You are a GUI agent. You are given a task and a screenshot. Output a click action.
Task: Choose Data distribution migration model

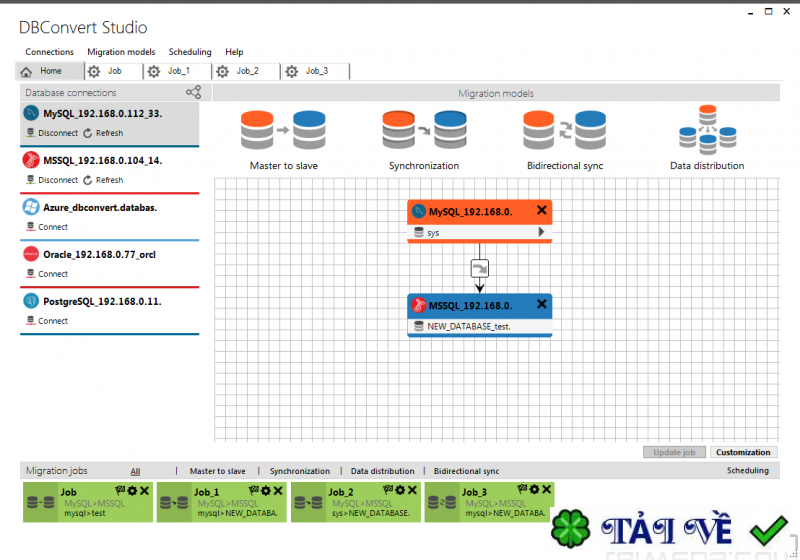707,138
